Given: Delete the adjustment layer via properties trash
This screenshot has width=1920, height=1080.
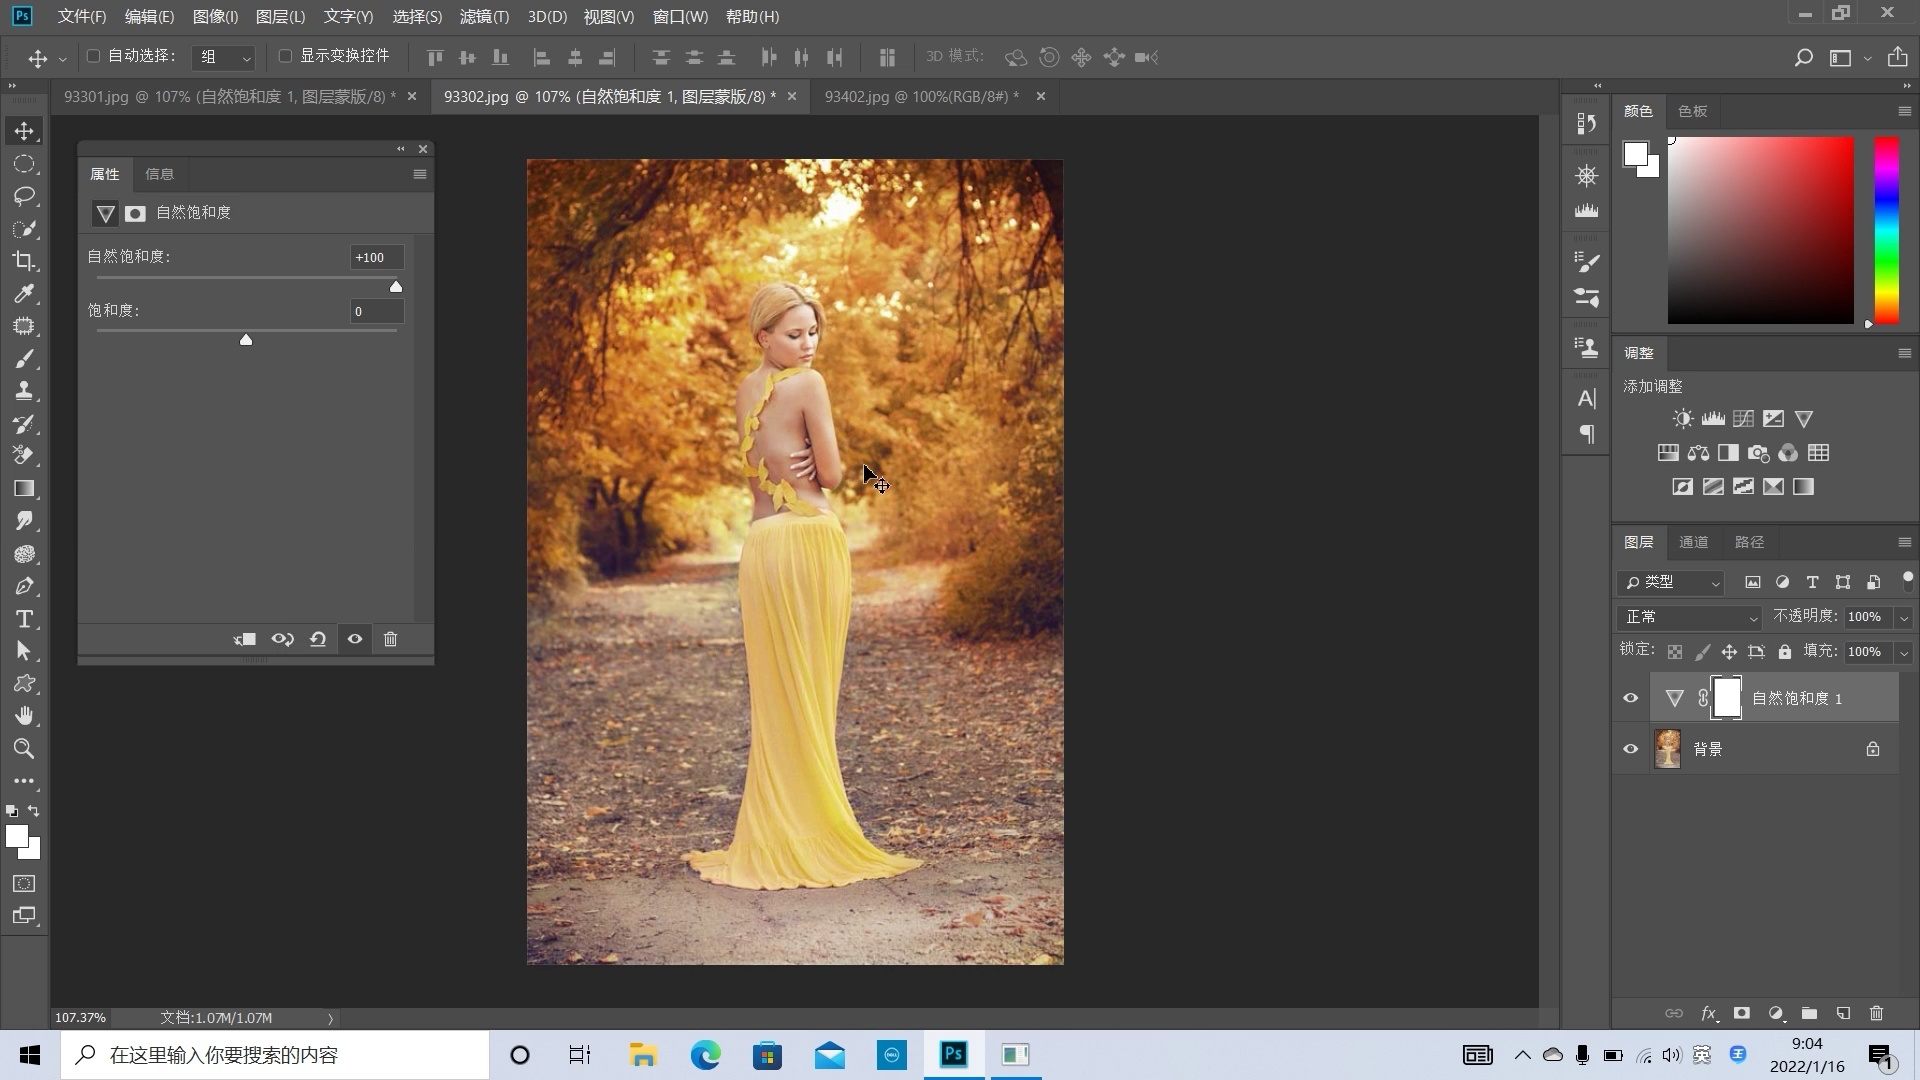Looking at the screenshot, I should pos(391,639).
